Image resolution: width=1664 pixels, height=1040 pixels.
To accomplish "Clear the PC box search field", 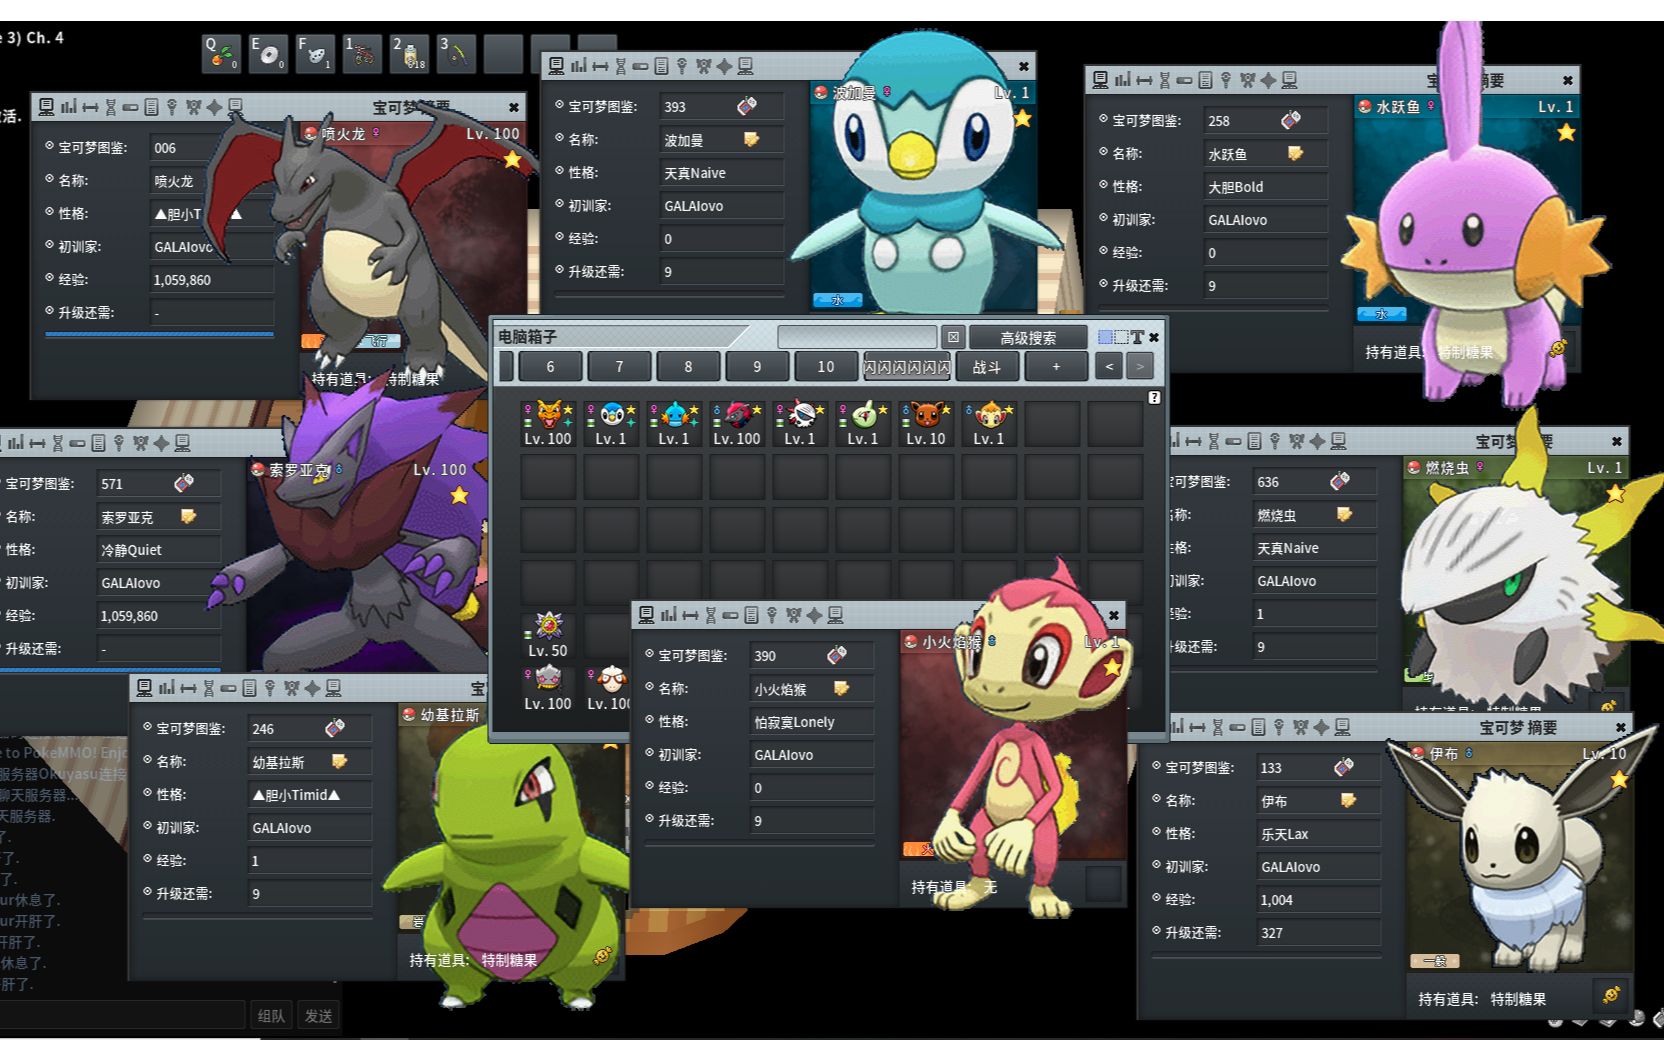I will click(953, 337).
